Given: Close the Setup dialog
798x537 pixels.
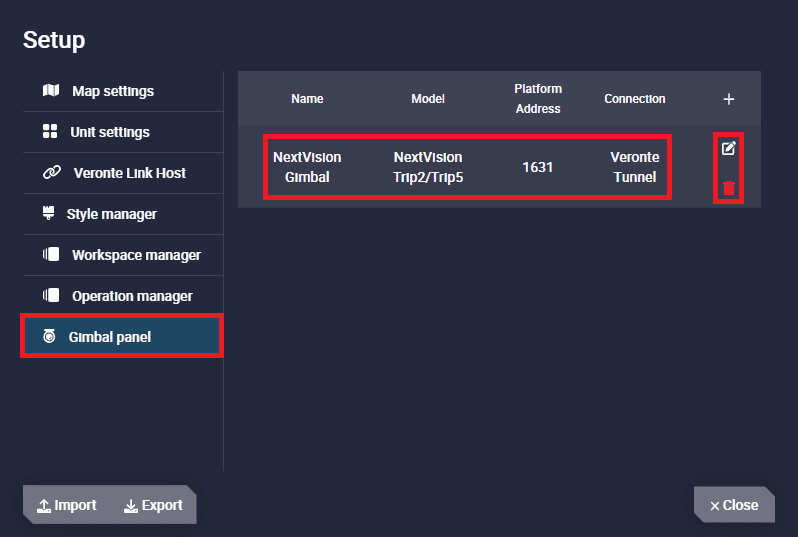Looking at the screenshot, I should click(734, 505).
